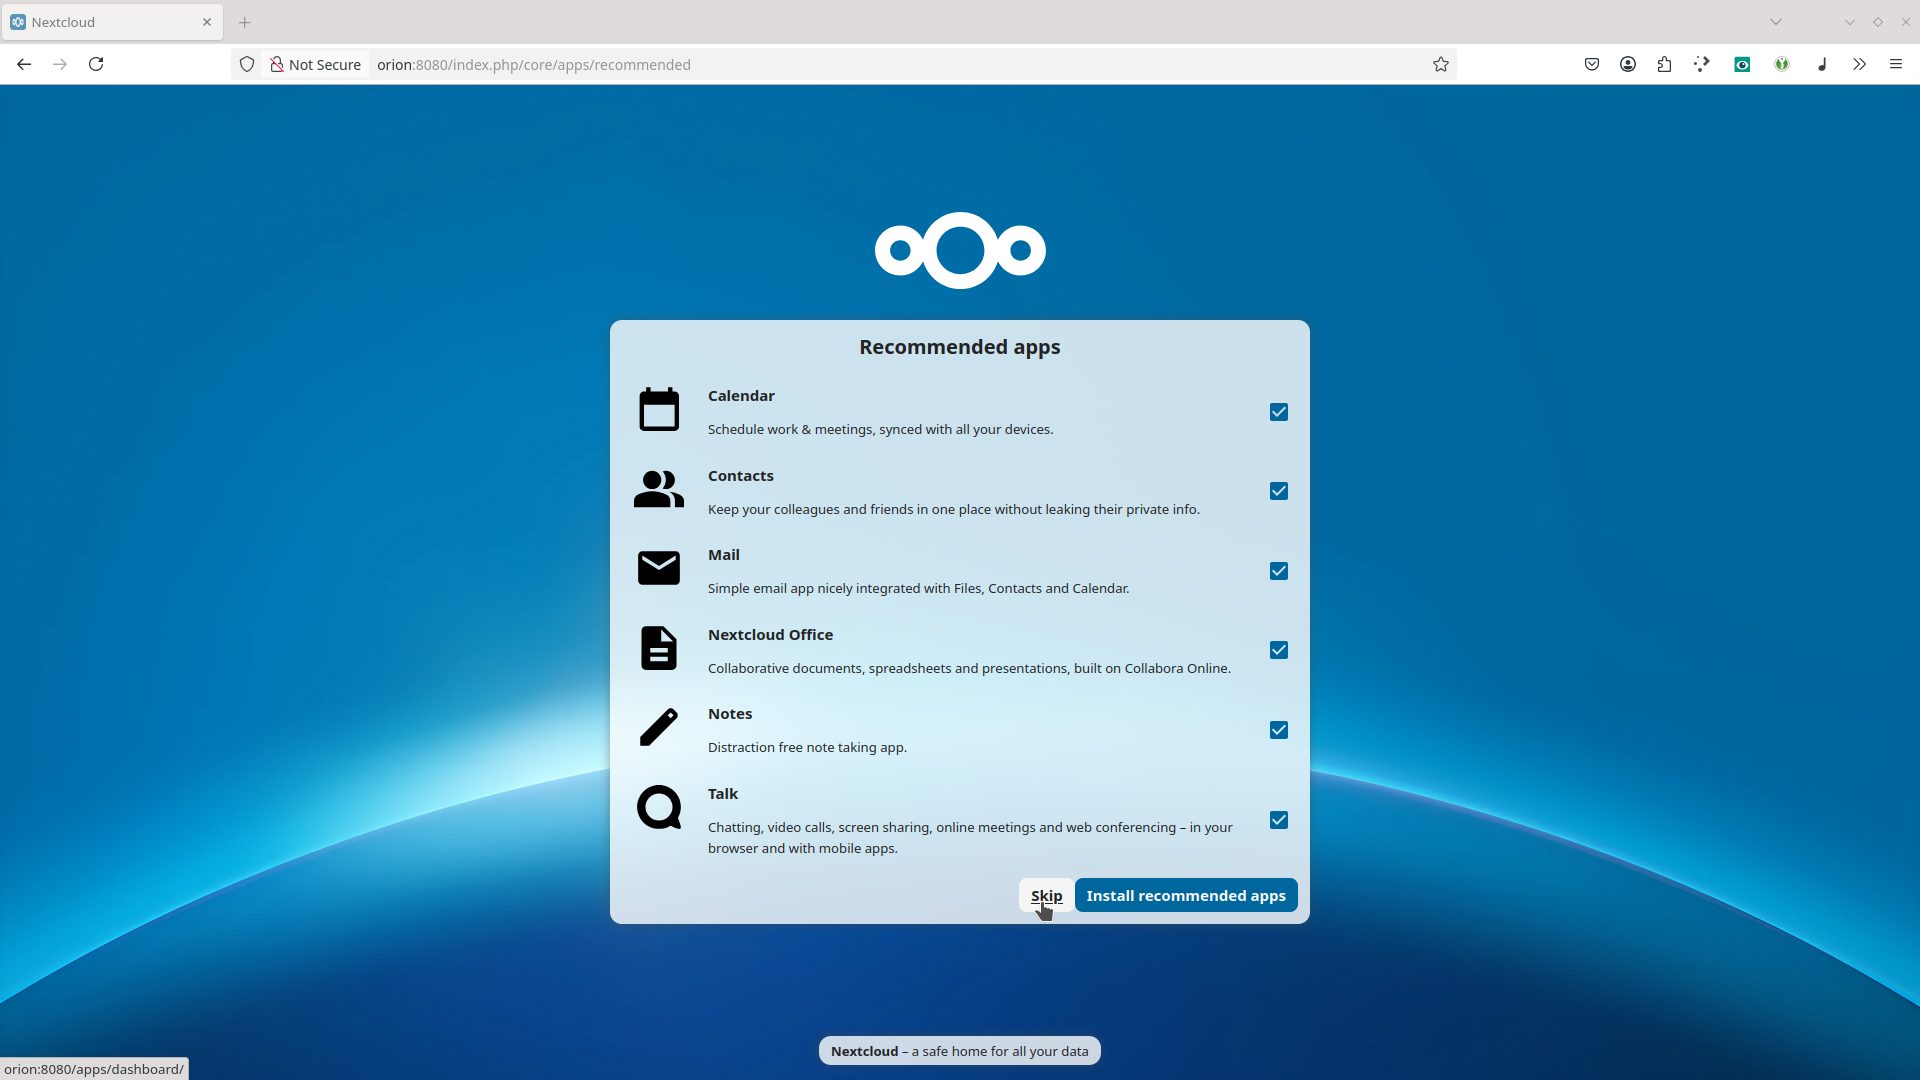Uncheck the Talk app checkbox
This screenshot has width=1920, height=1080.
(1279, 820)
